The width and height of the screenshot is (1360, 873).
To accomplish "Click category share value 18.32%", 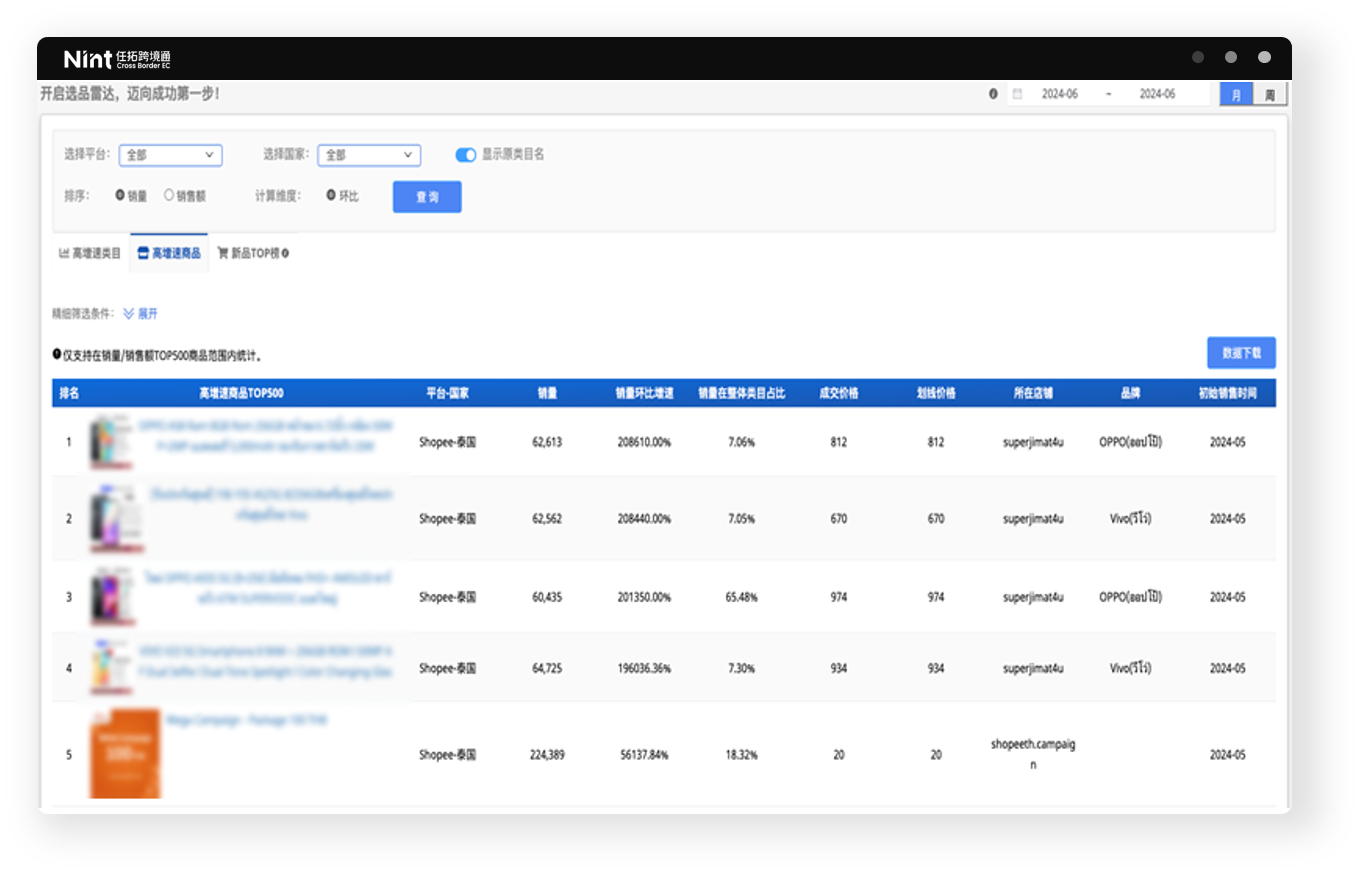I will [x=741, y=755].
